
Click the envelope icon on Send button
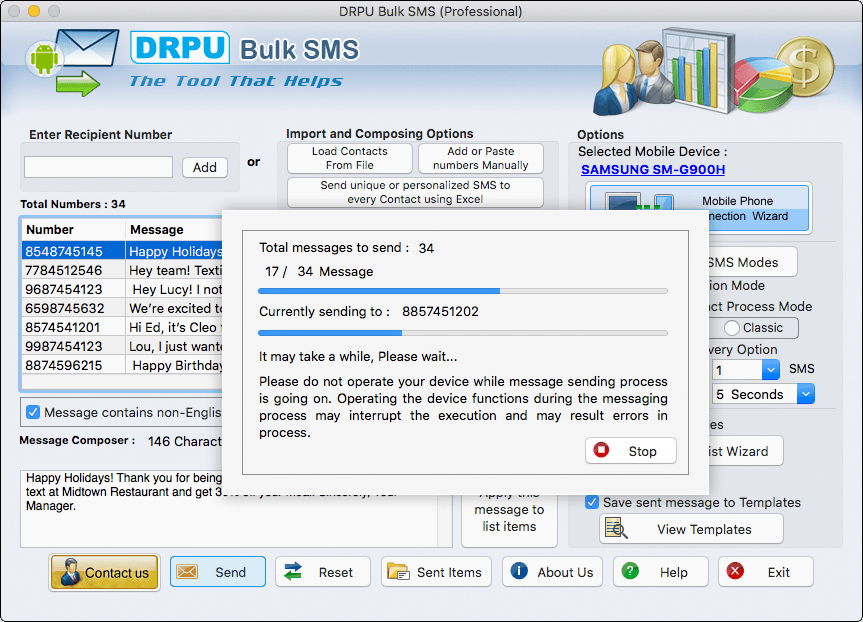(187, 572)
